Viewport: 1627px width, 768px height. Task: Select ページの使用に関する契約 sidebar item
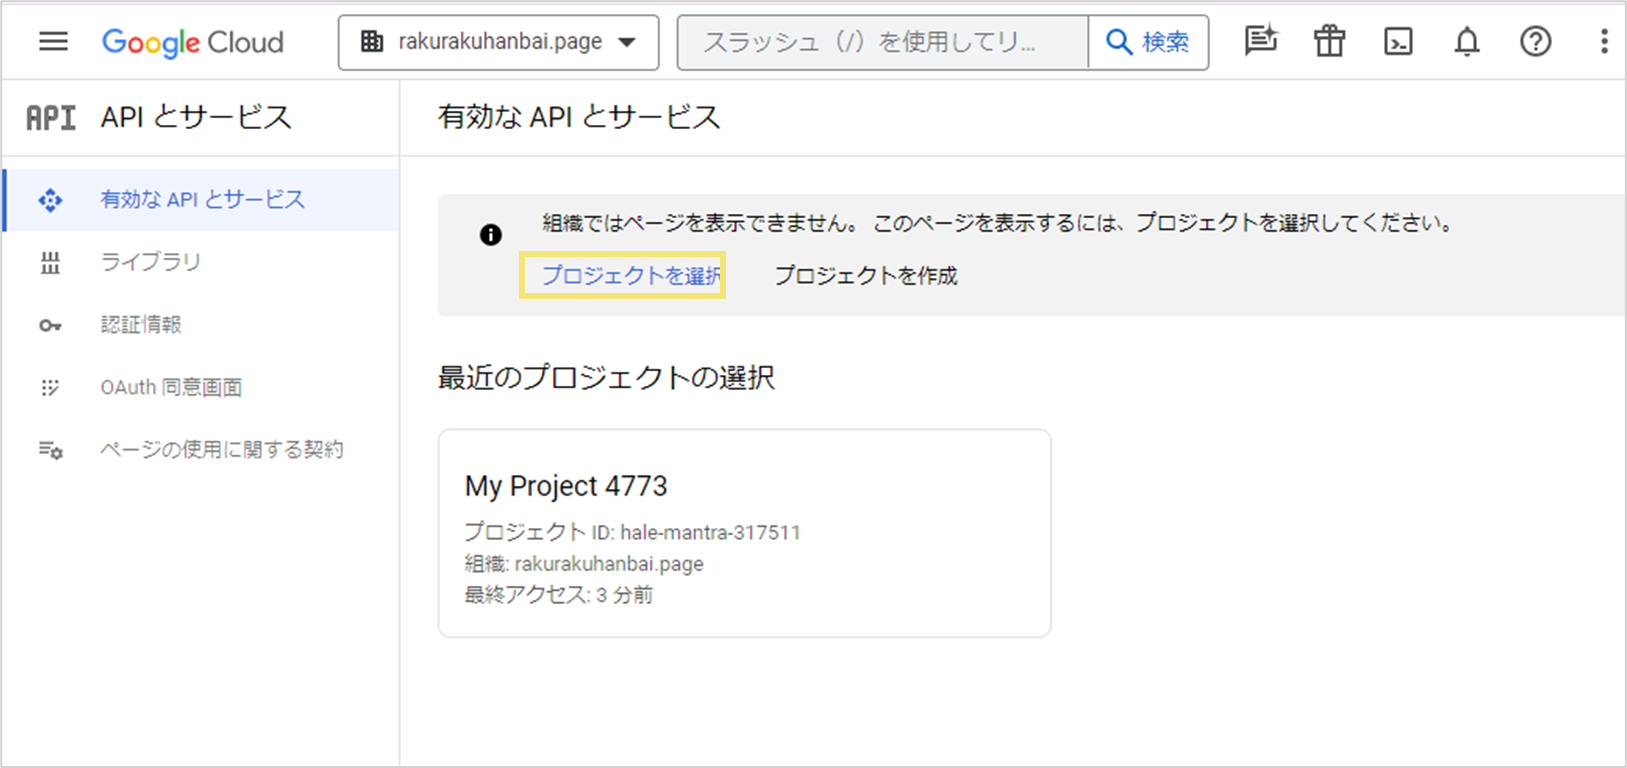(x=201, y=450)
